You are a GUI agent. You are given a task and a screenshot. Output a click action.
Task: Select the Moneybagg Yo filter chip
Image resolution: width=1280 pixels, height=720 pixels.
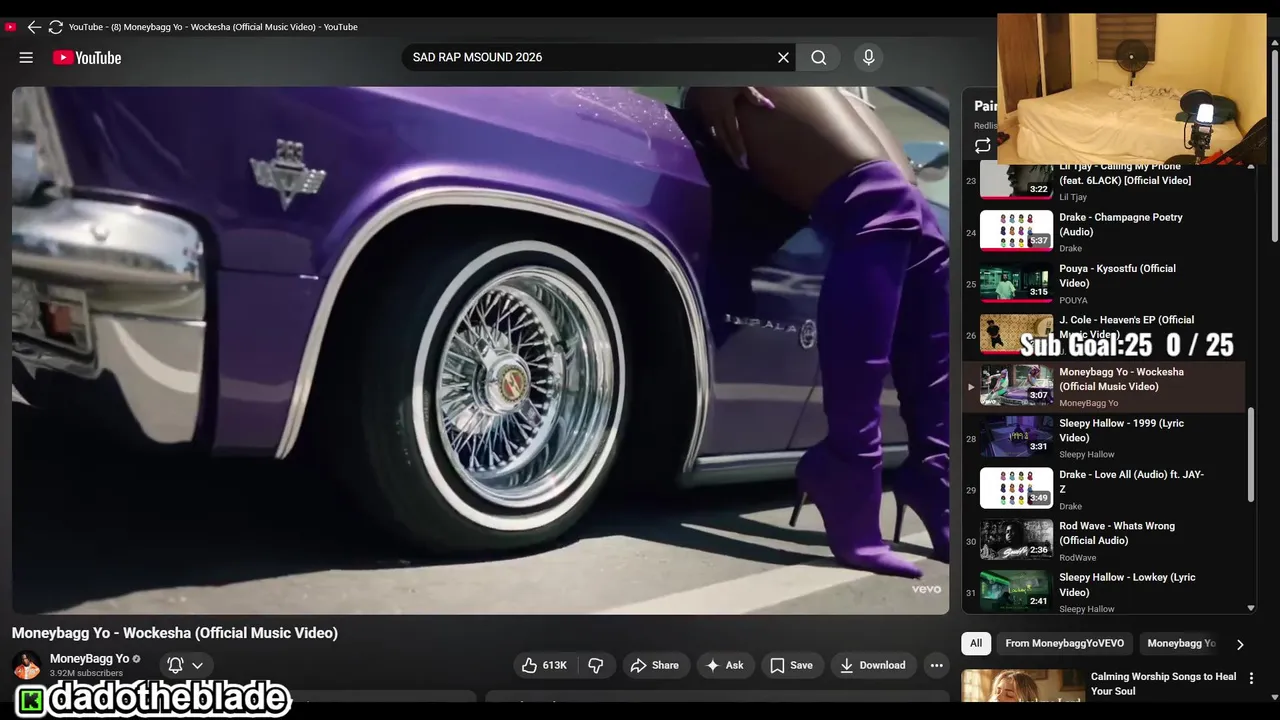(x=1180, y=644)
